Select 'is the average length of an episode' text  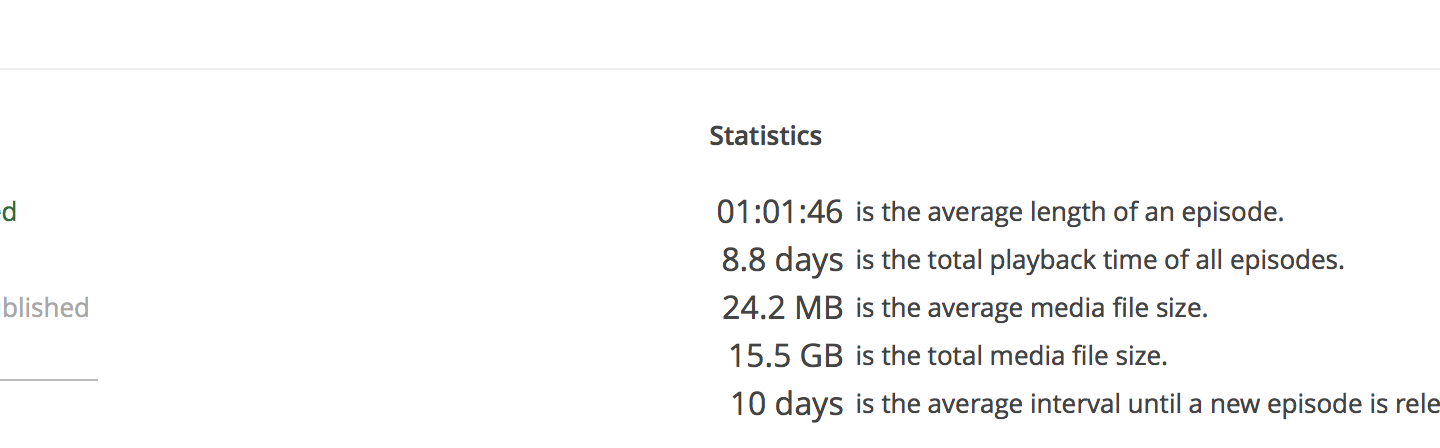1068,212
